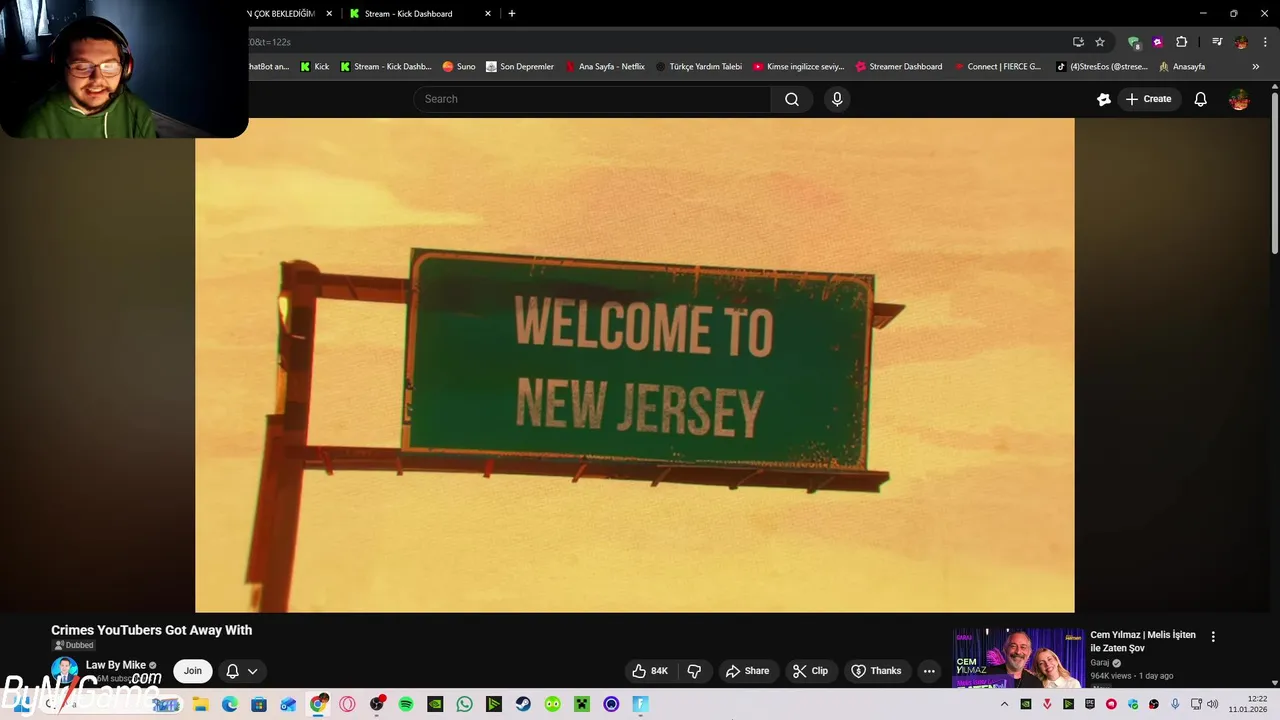
Task: Open the Minecraft creeper icon in taskbar
Action: 582,704
